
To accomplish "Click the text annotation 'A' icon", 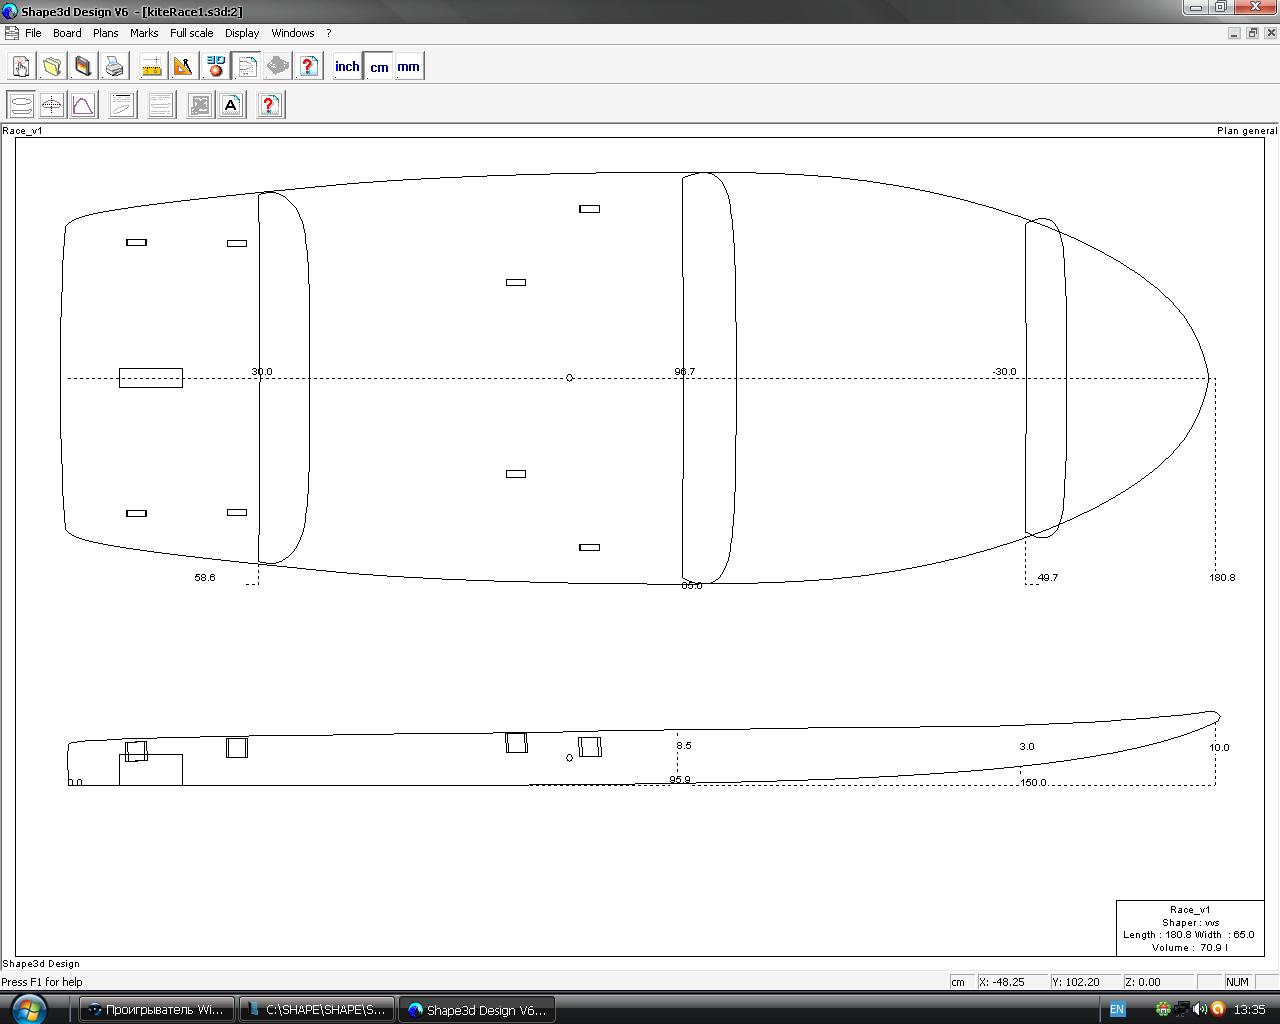I will [x=231, y=105].
